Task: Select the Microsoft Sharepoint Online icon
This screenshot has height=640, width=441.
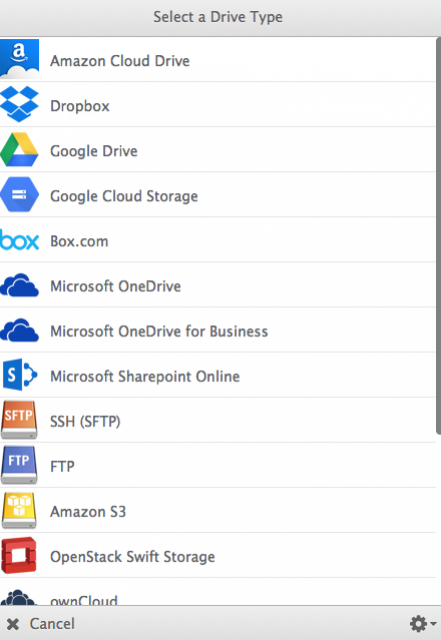Action: tap(20, 375)
